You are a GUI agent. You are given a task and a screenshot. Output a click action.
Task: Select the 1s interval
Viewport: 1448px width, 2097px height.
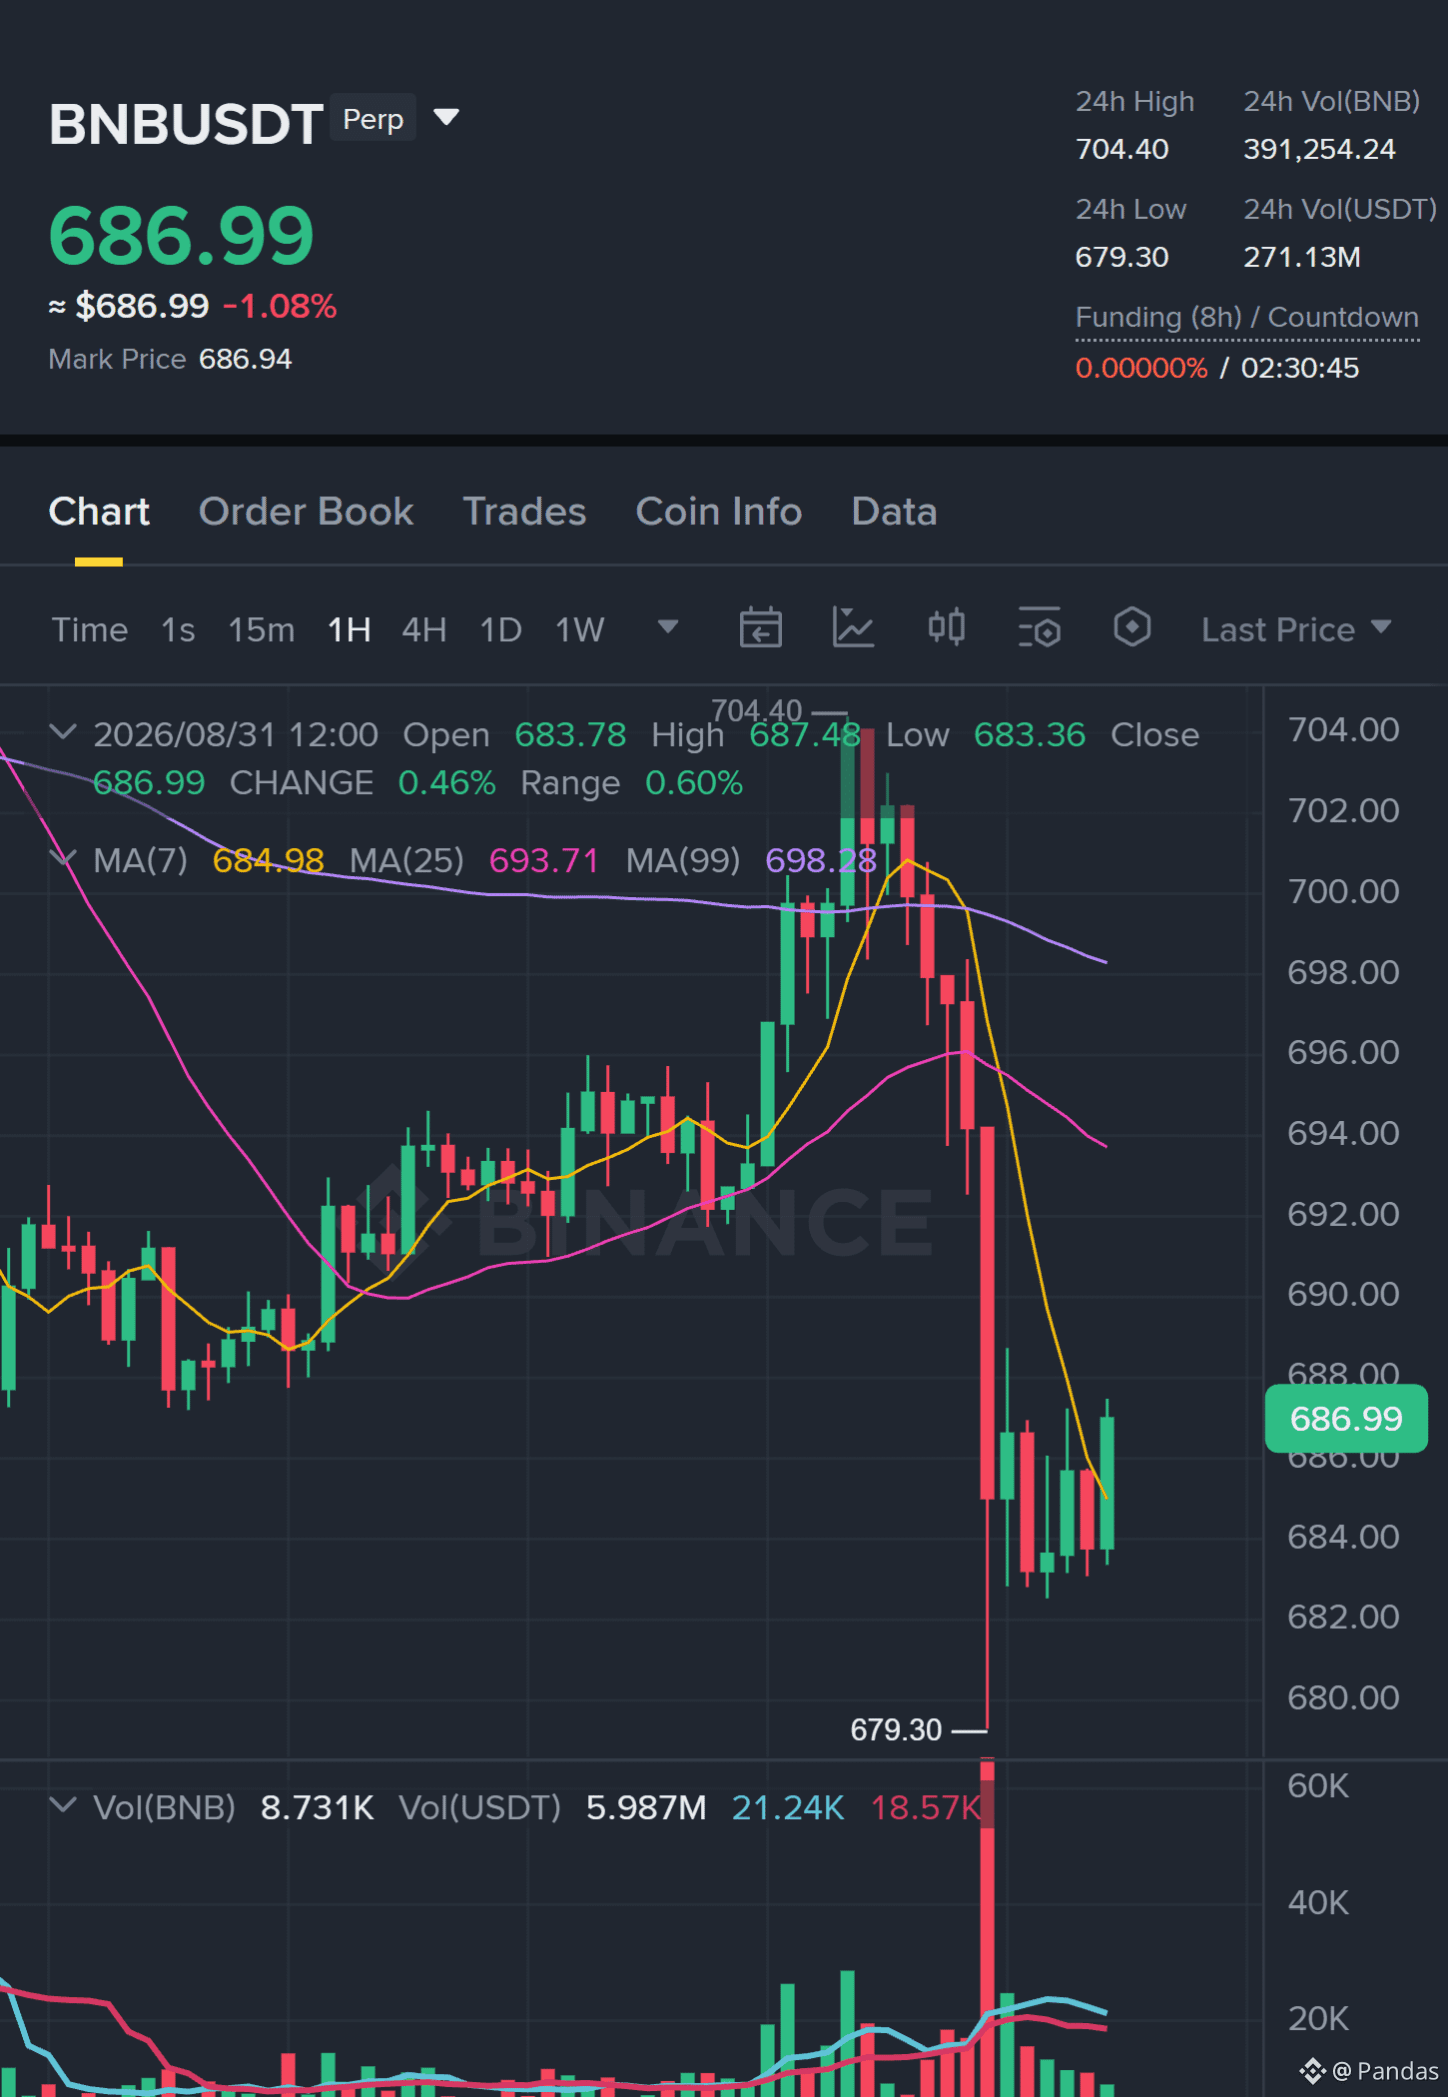point(178,630)
